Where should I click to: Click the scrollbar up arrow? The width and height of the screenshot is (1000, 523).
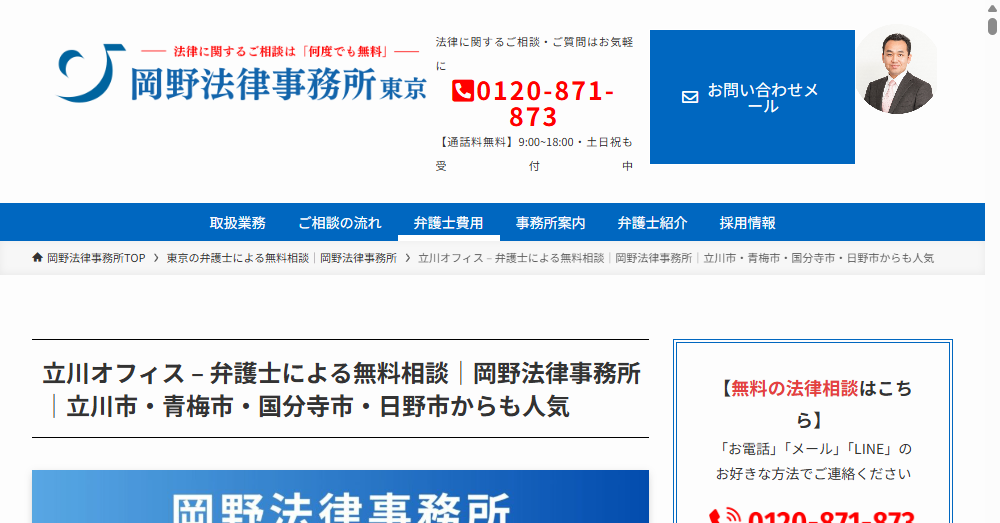tap(991, 7)
